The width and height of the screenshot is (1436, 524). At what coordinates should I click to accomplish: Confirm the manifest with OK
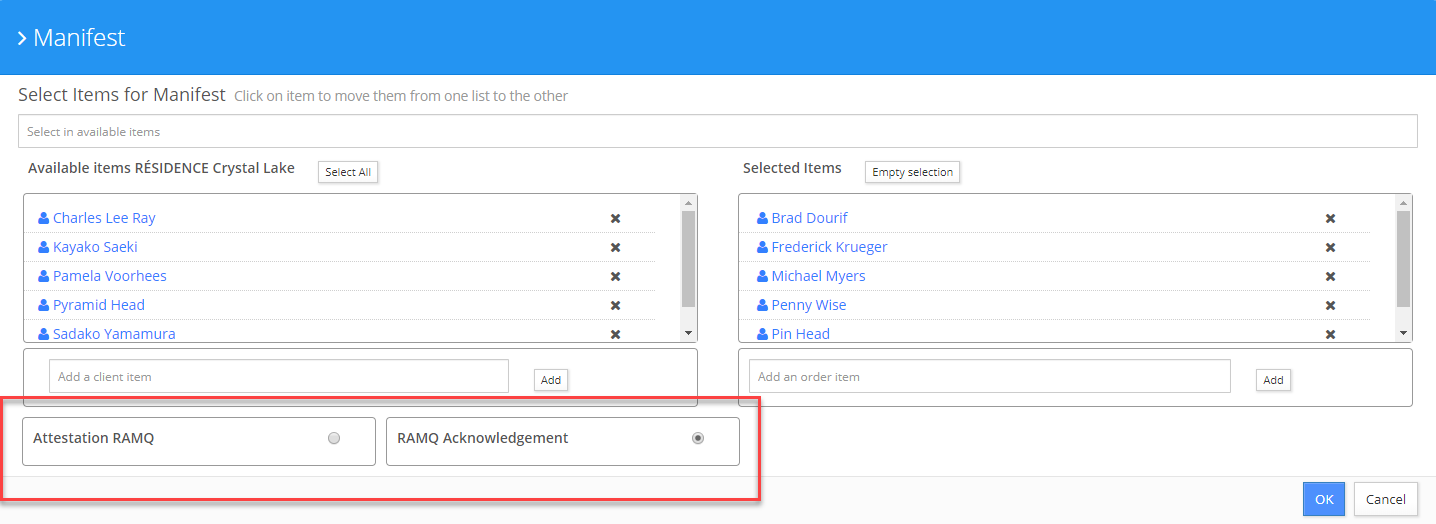(1324, 499)
